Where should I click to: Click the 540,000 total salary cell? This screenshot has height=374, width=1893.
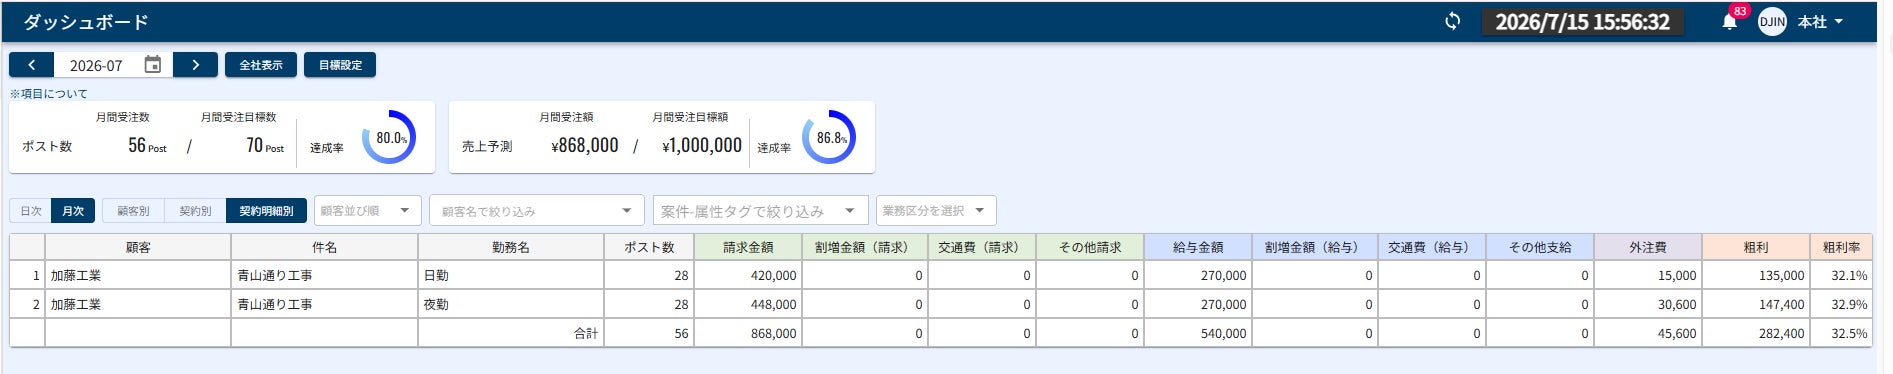(x=1198, y=333)
